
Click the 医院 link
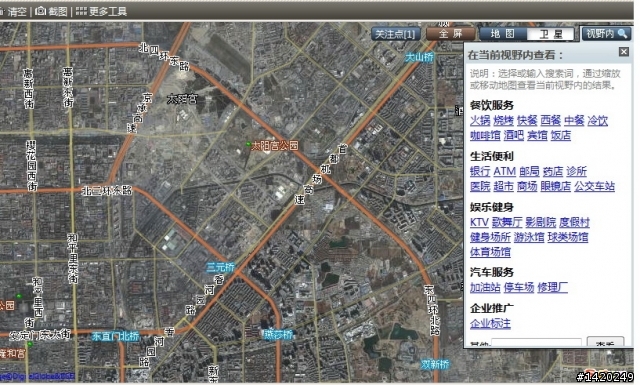coord(480,186)
